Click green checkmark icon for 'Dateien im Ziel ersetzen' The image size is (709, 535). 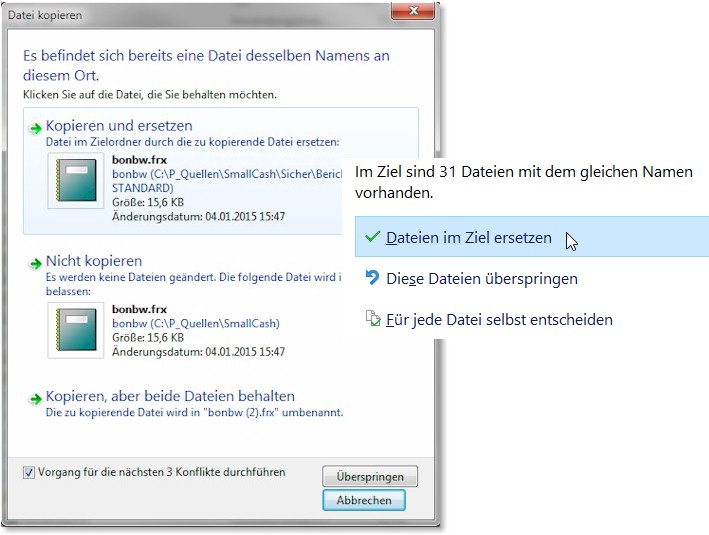point(372,238)
